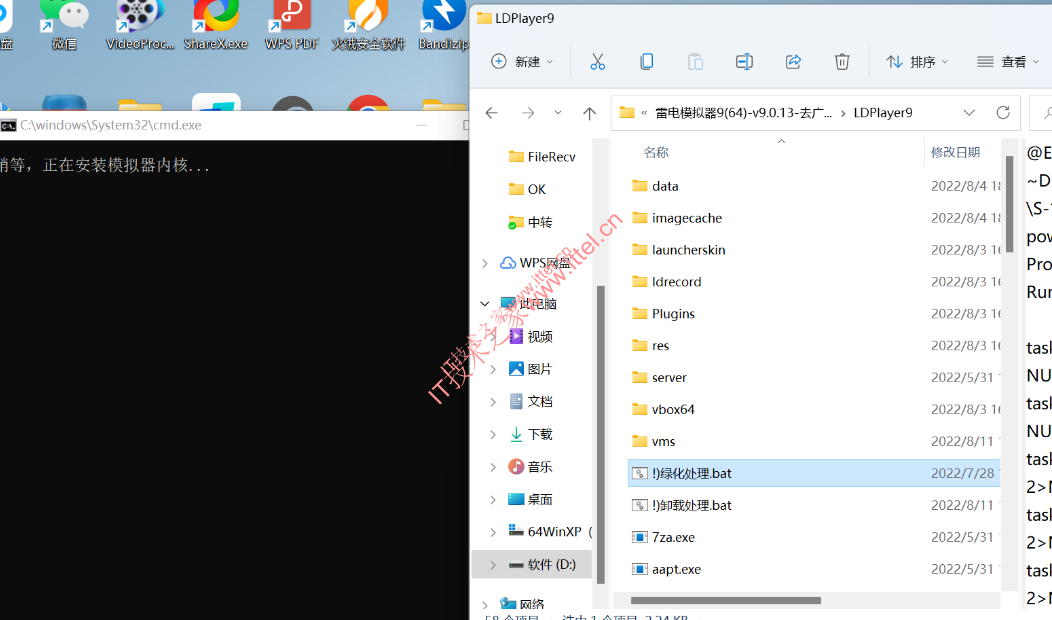Open the 查看 (View) dropdown
1052x620 pixels.
pyautogui.click(x=1008, y=62)
